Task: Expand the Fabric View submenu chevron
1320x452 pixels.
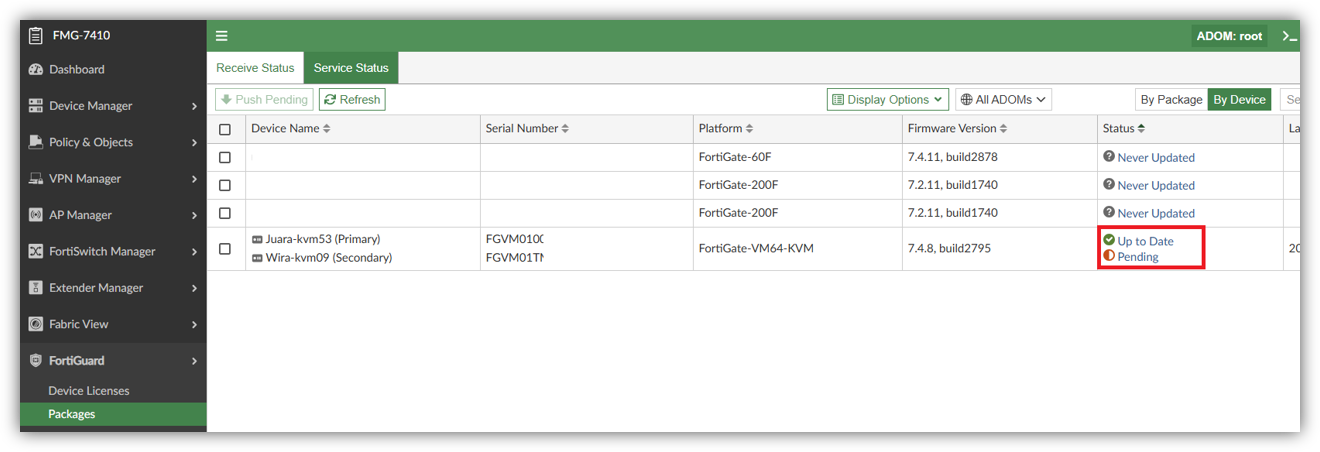Action: pos(194,325)
